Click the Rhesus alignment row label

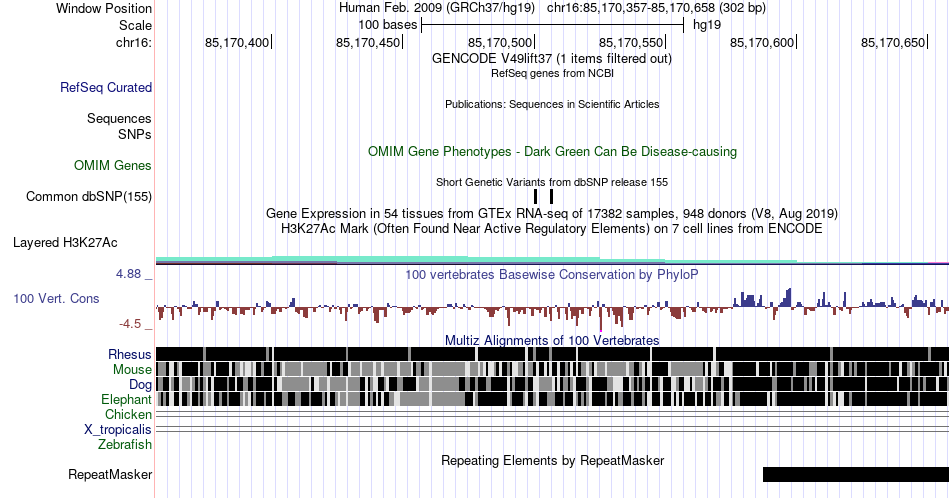click(x=130, y=354)
